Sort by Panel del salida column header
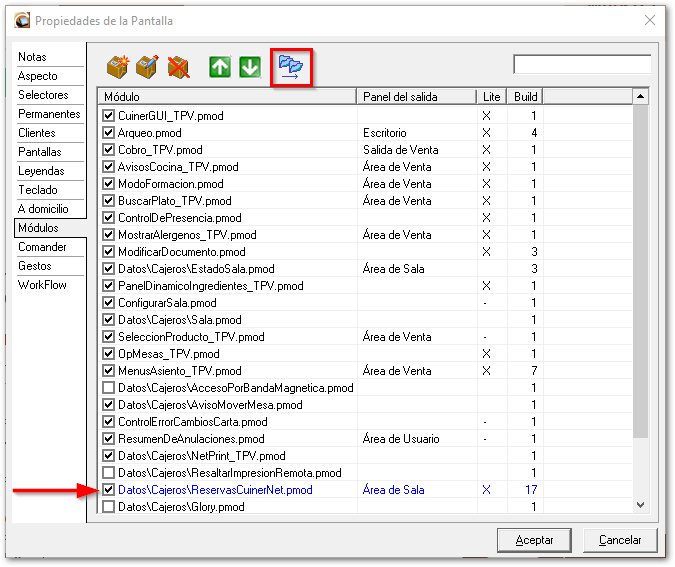This screenshot has width=675, height=567. coord(417,96)
